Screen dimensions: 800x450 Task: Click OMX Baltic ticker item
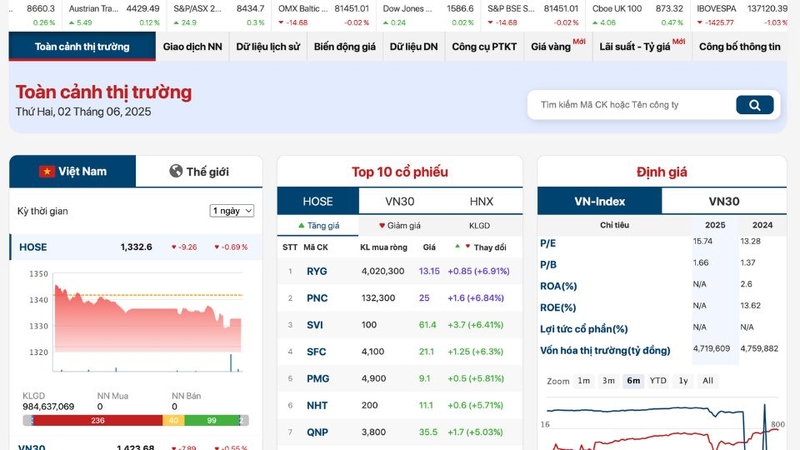point(323,15)
